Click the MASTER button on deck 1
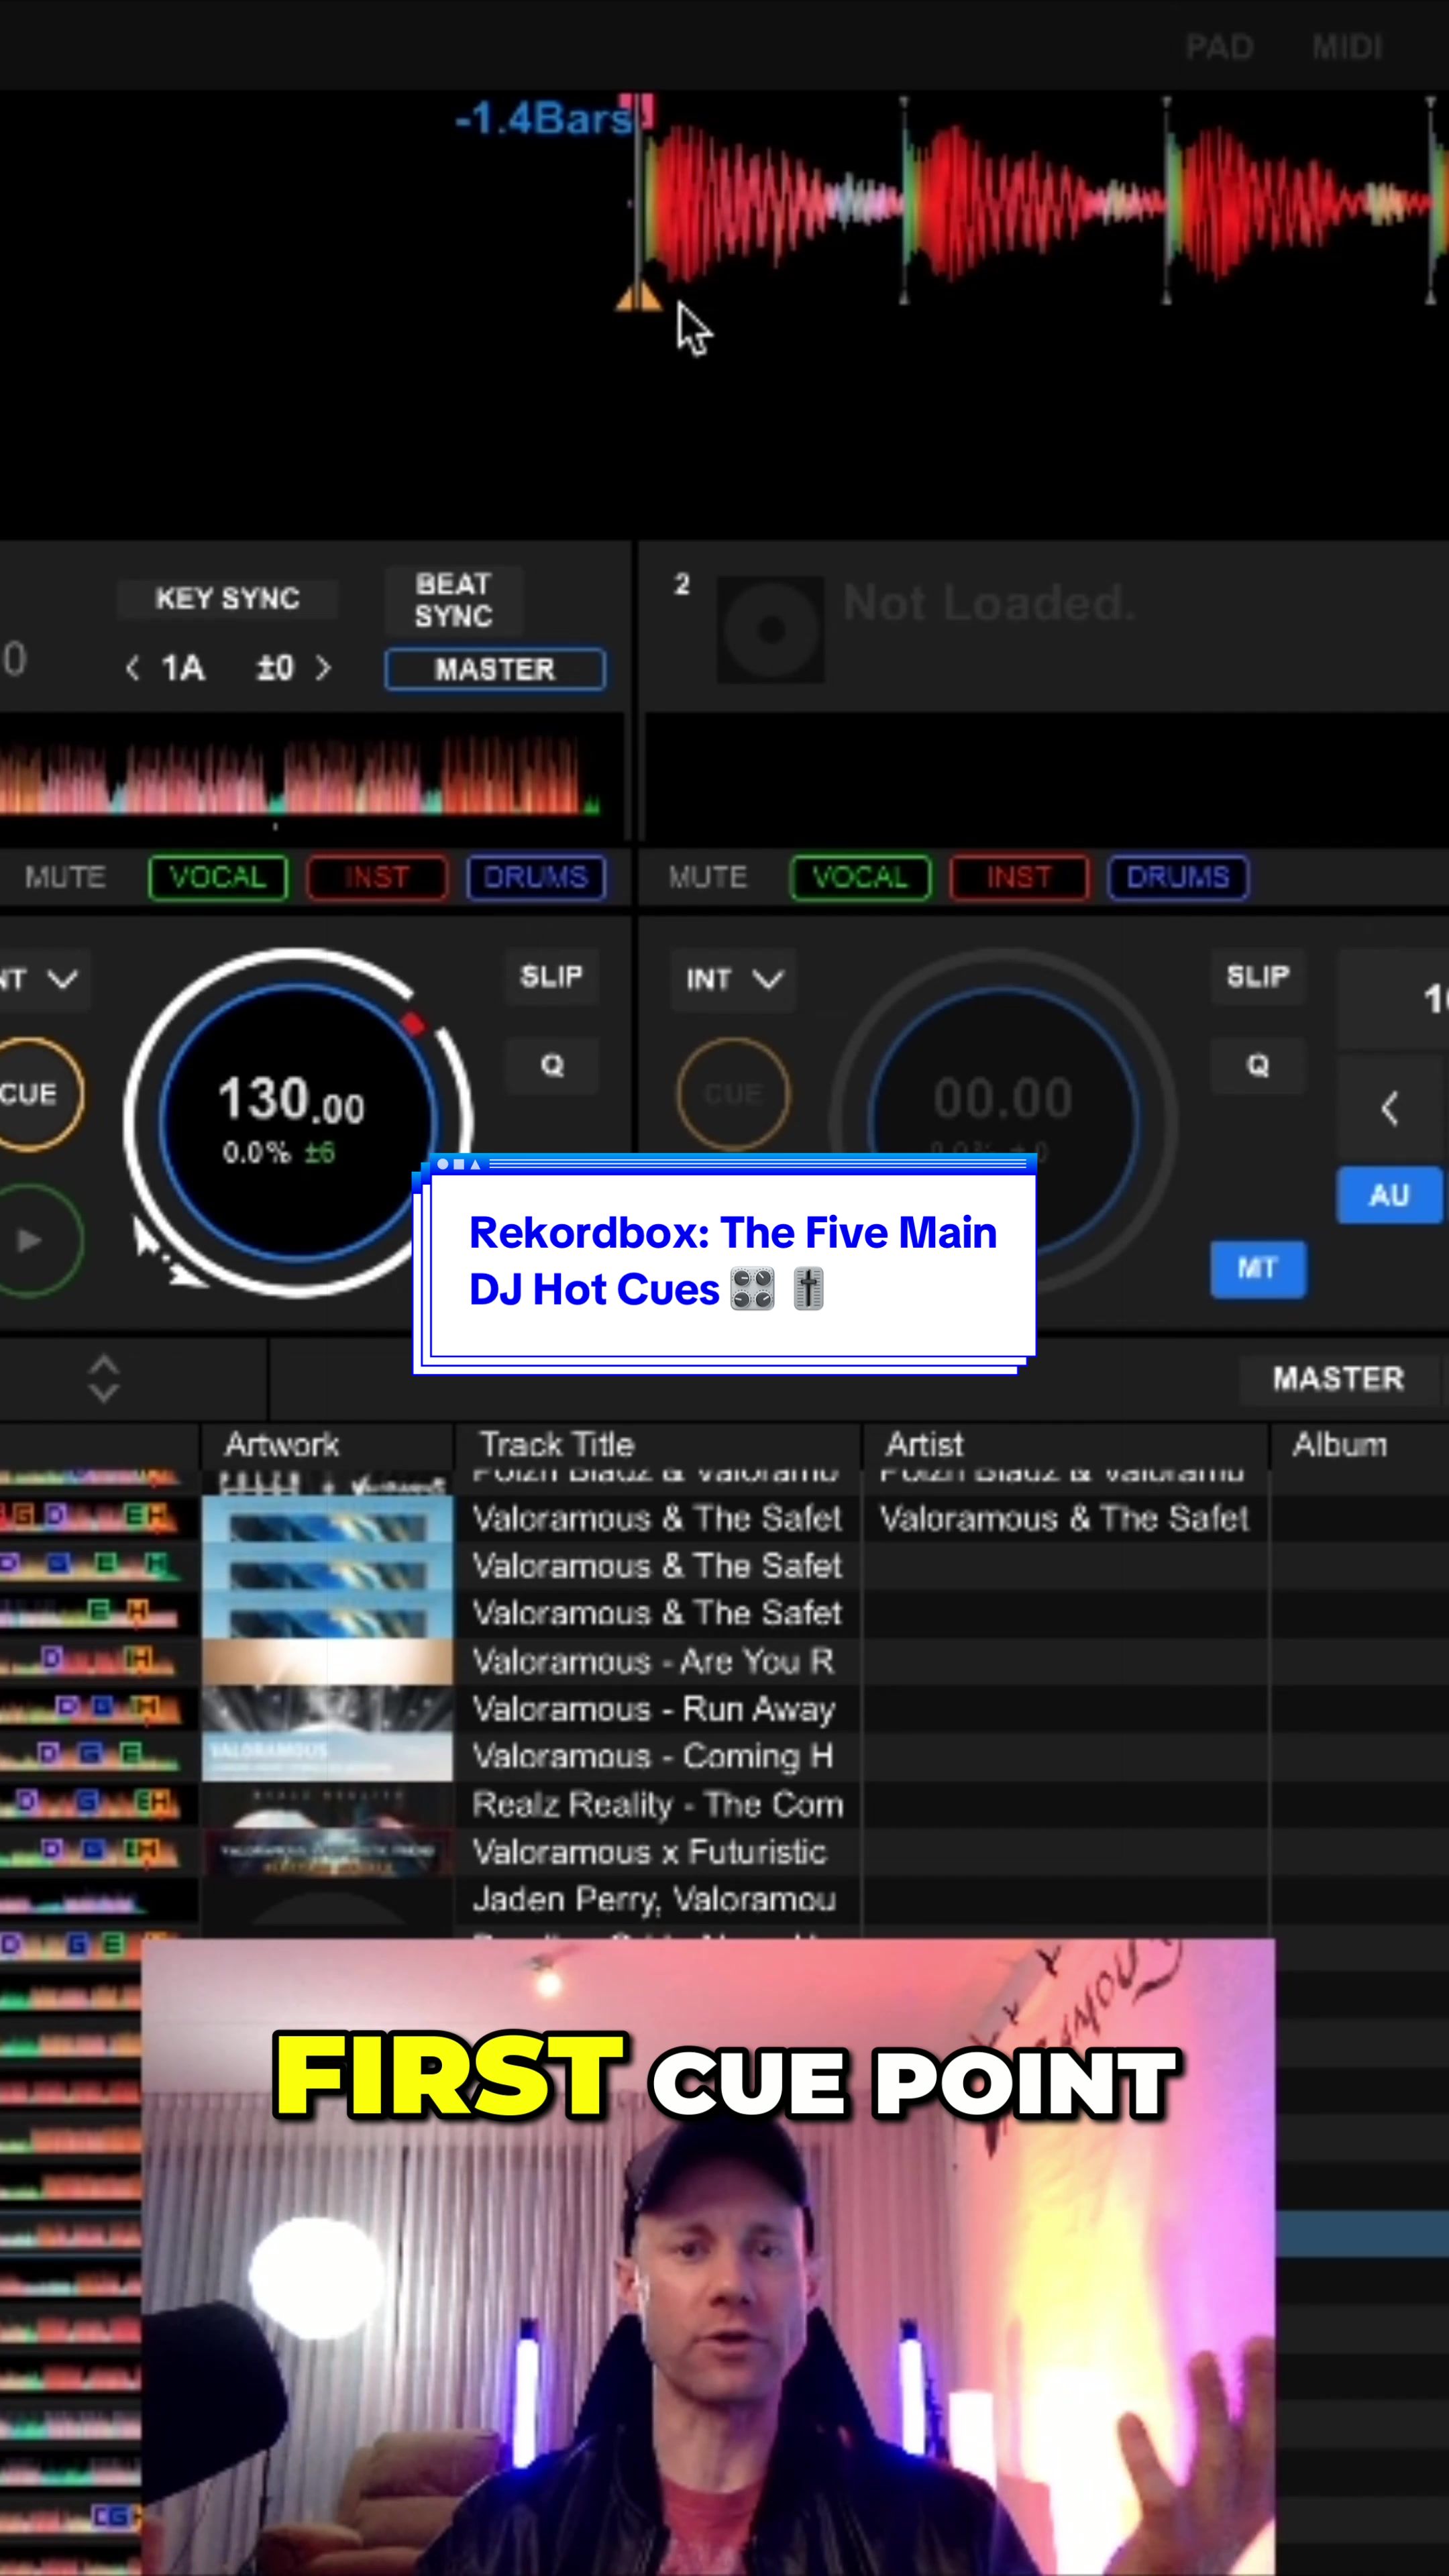 pyautogui.click(x=495, y=669)
